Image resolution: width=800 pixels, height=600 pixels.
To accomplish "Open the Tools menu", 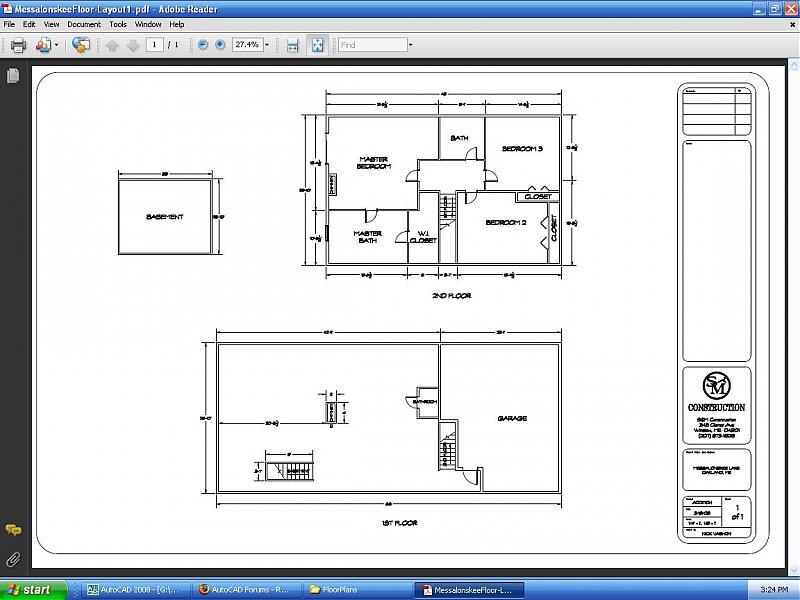I will pos(118,24).
